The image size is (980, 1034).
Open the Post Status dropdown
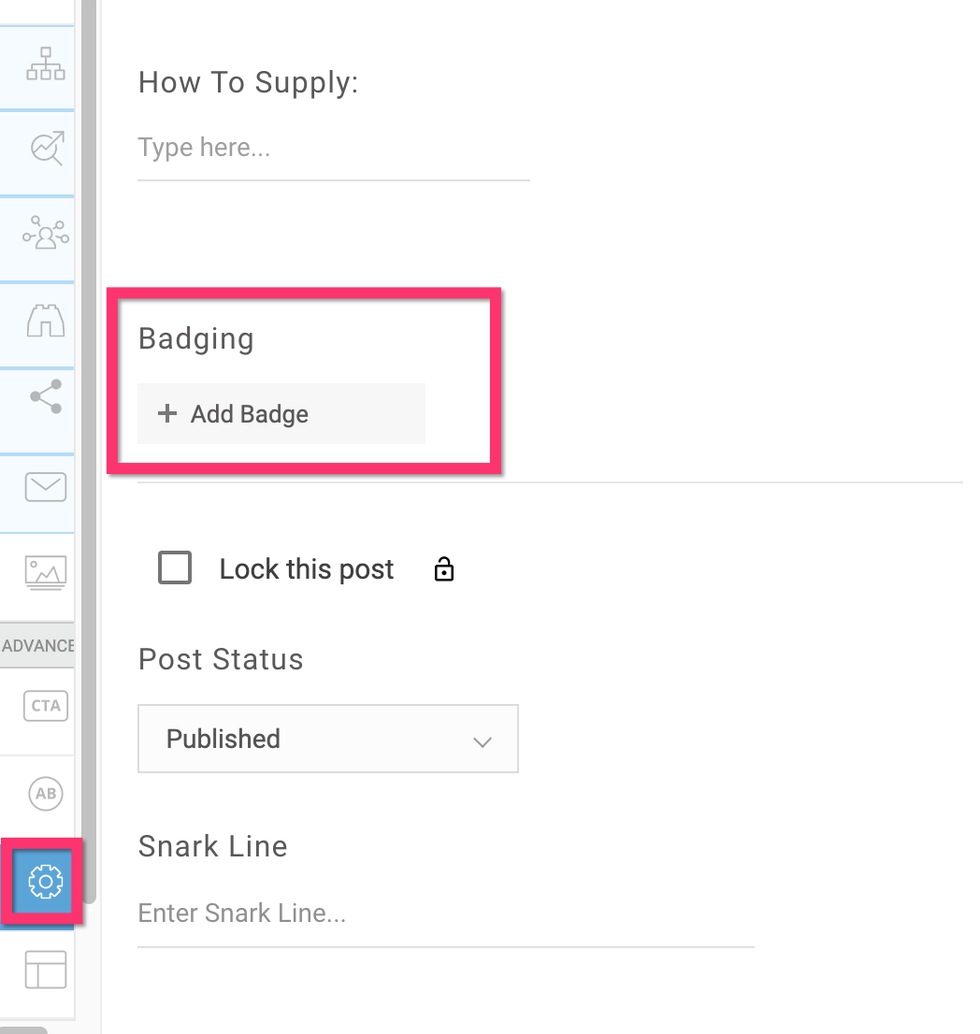coord(327,739)
